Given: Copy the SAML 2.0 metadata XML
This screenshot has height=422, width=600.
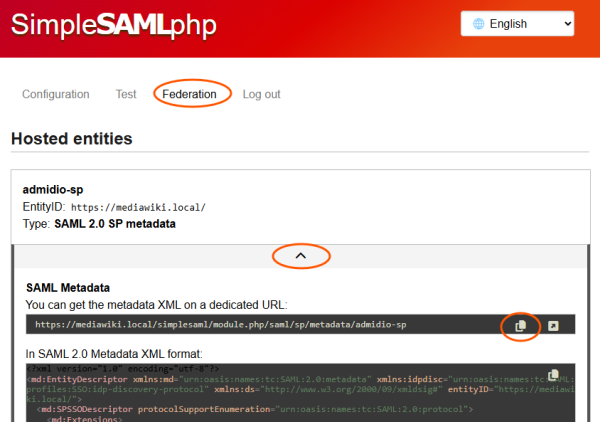Looking at the screenshot, I should pos(553,375).
